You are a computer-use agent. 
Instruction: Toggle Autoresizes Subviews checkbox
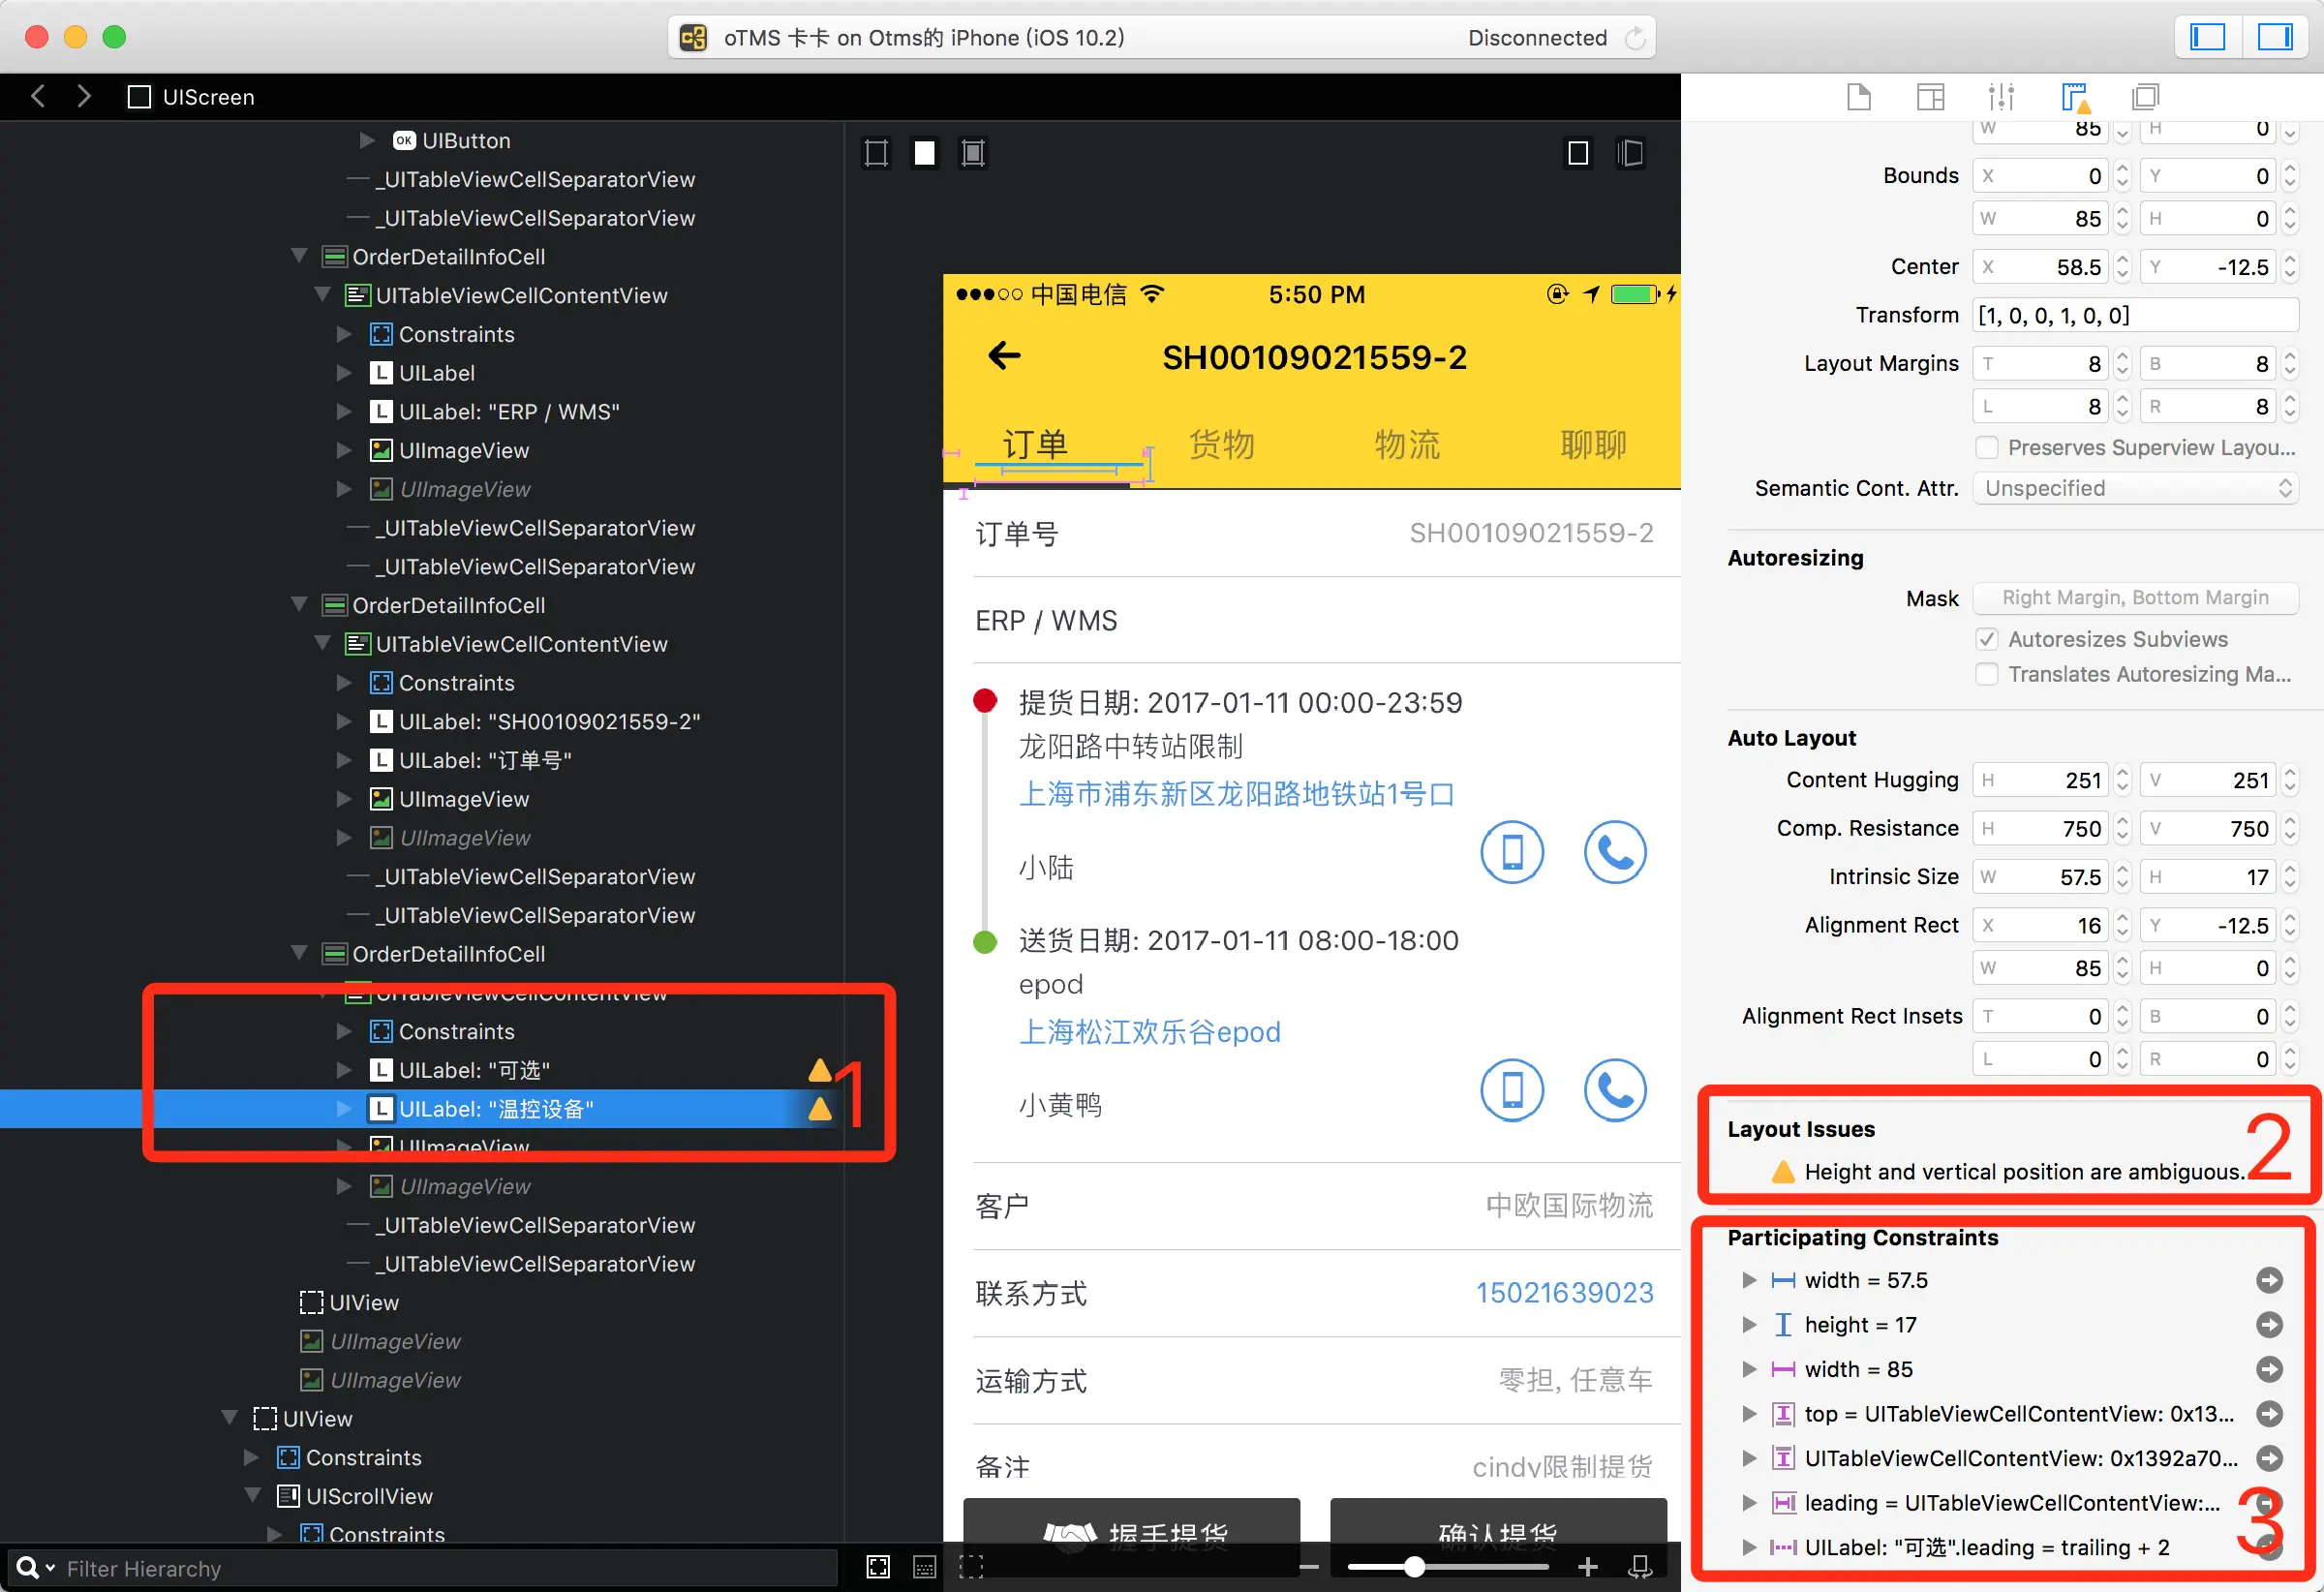(1987, 639)
